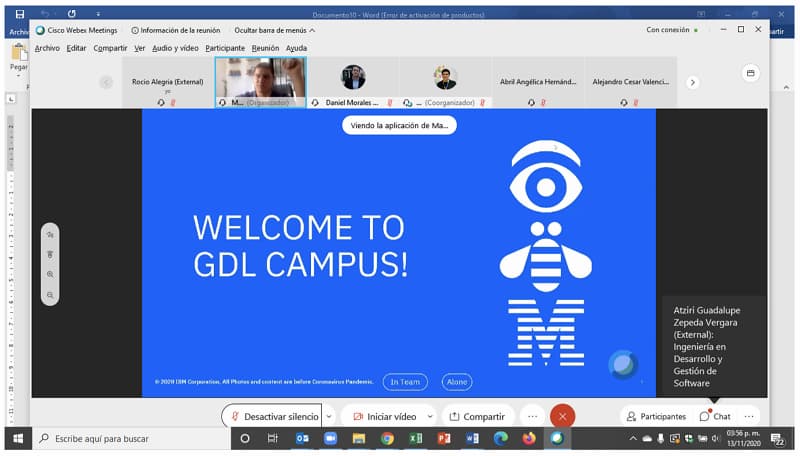Select Abril Angélica Hernánd... participant tile
Screen dimensions: 800x456
point(538,82)
